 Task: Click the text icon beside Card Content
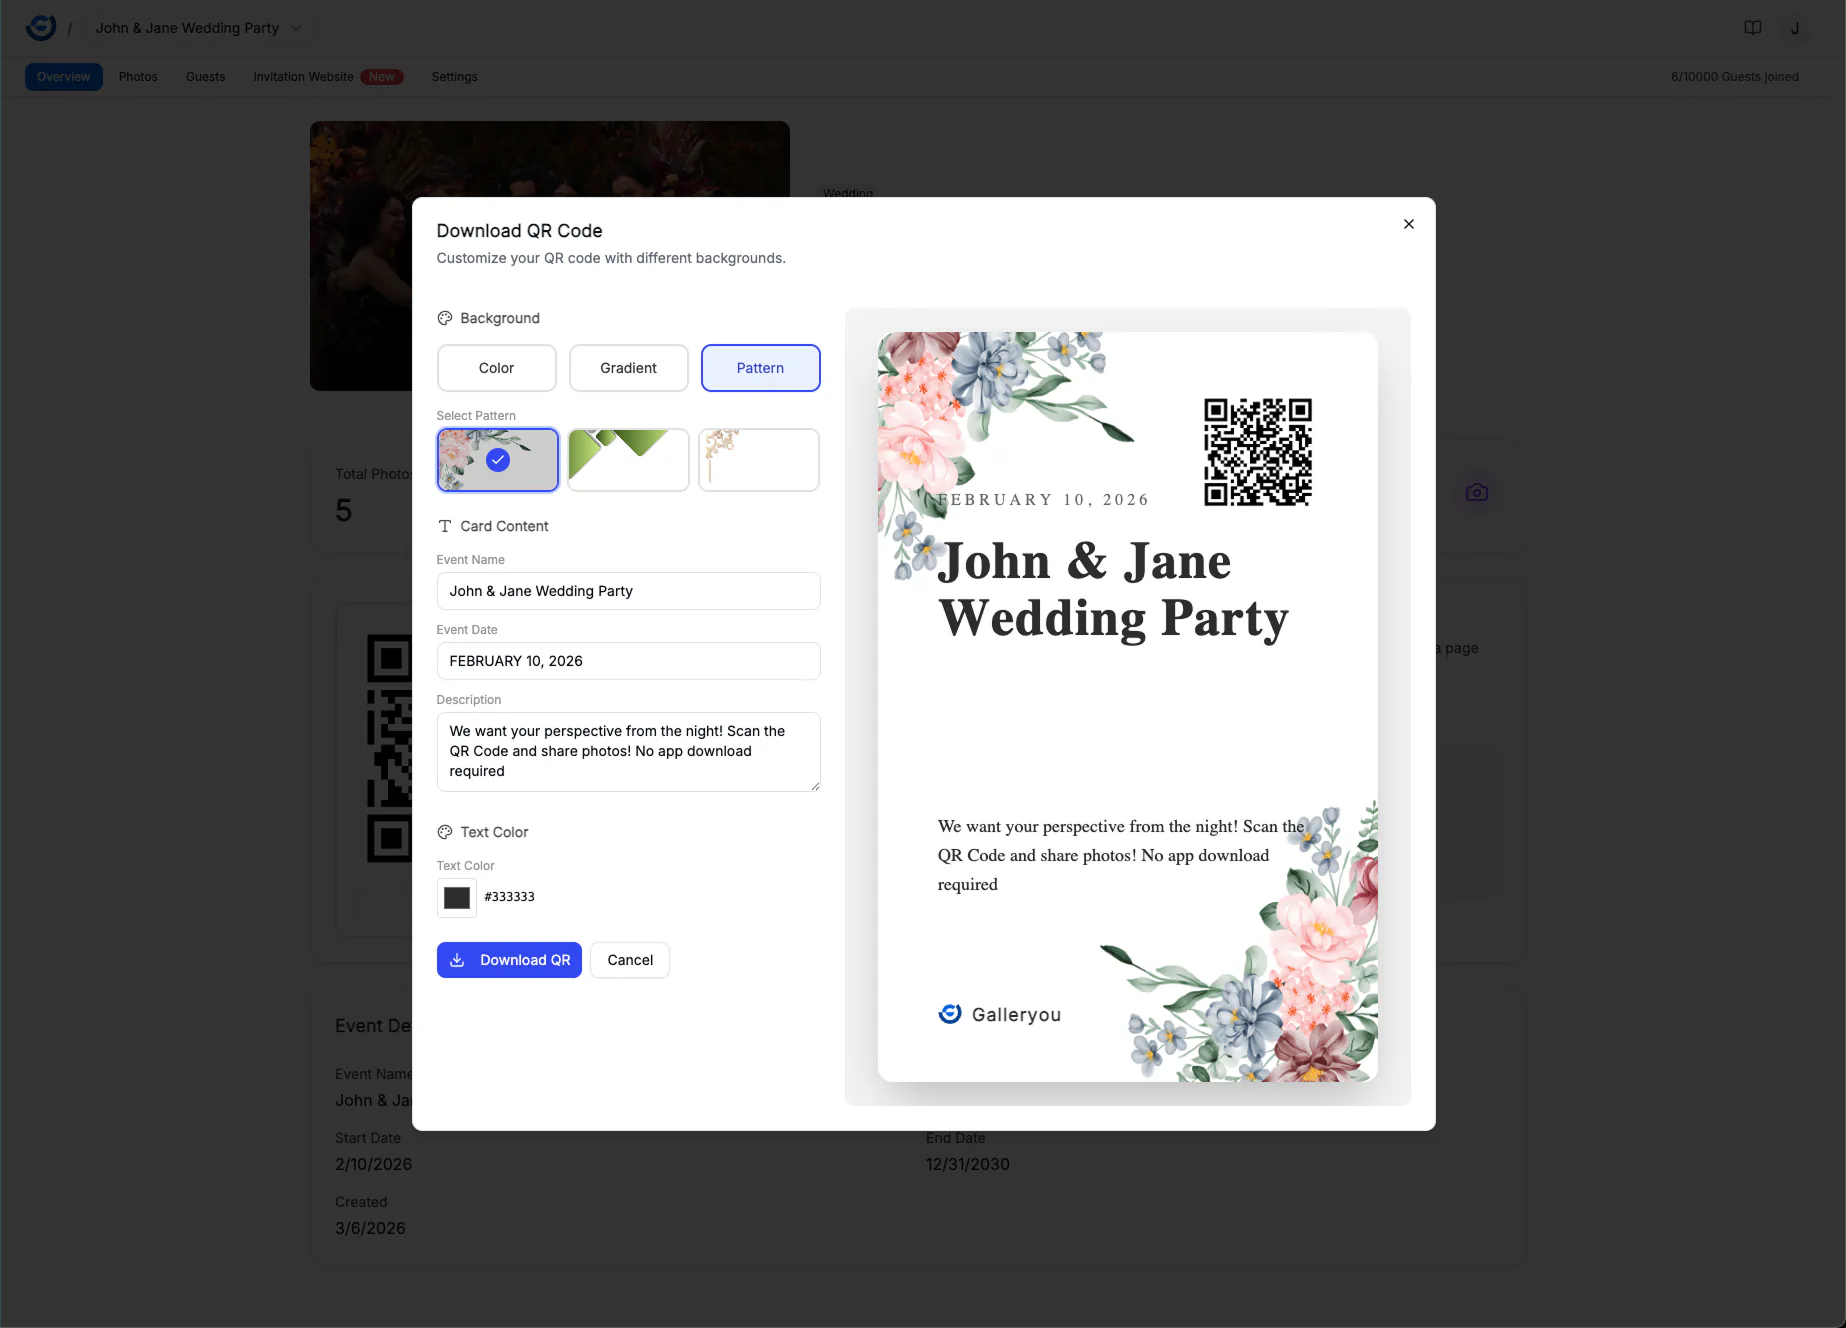(445, 526)
